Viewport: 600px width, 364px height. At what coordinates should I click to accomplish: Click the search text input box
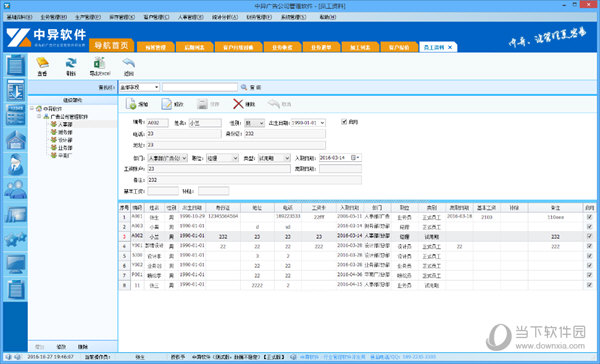pyautogui.click(x=200, y=87)
